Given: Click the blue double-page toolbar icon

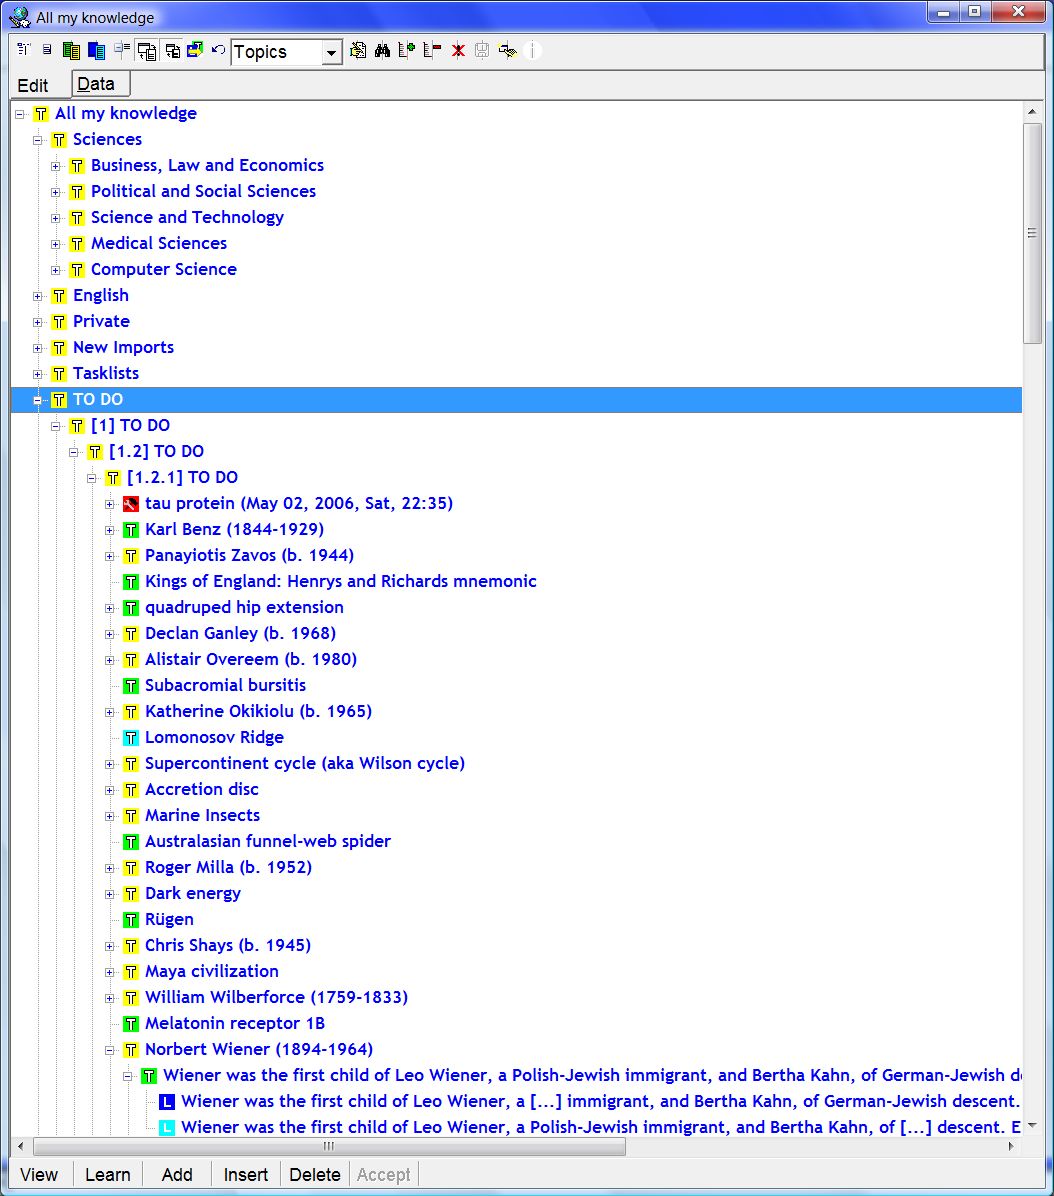Looking at the screenshot, I should [x=96, y=51].
